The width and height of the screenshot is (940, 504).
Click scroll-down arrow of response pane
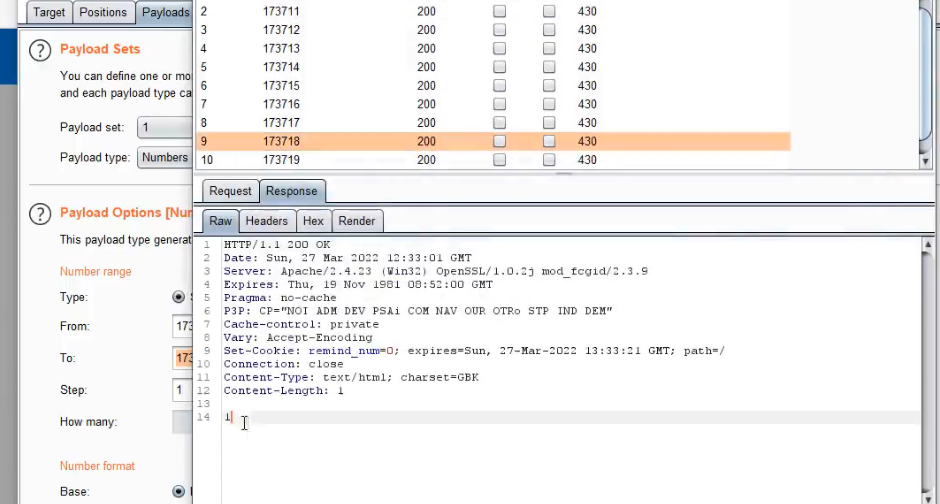927,499
